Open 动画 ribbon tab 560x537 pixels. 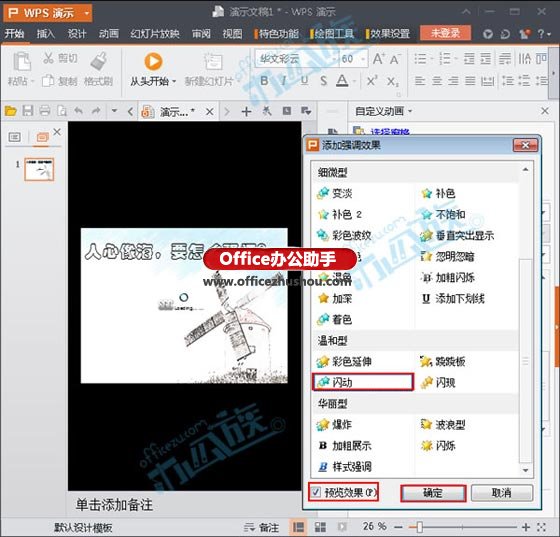click(x=109, y=34)
